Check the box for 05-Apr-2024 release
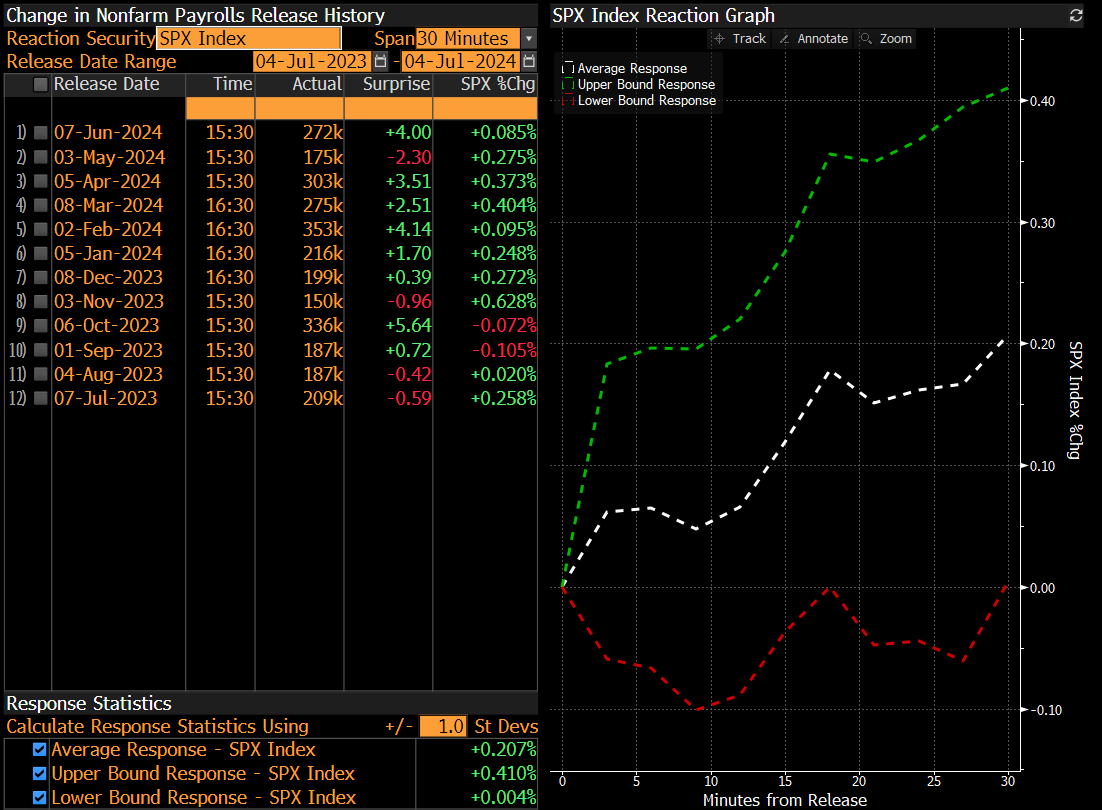Viewport: 1102px width, 810px height. [x=41, y=181]
